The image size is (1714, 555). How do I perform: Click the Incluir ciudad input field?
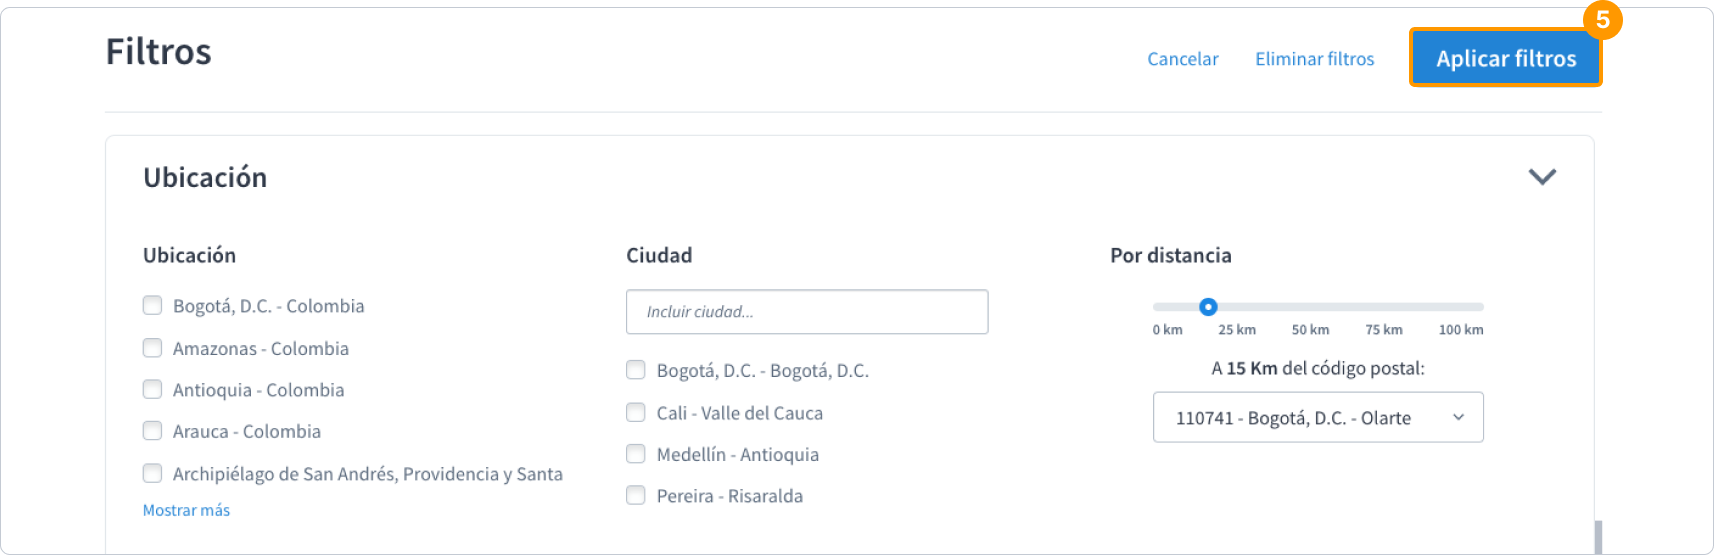[806, 312]
